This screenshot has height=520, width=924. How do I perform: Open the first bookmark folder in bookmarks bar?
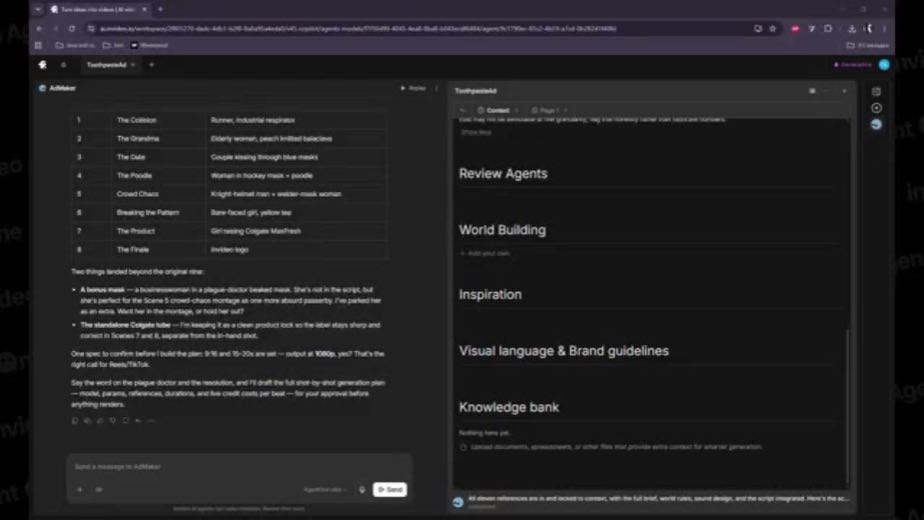75,45
